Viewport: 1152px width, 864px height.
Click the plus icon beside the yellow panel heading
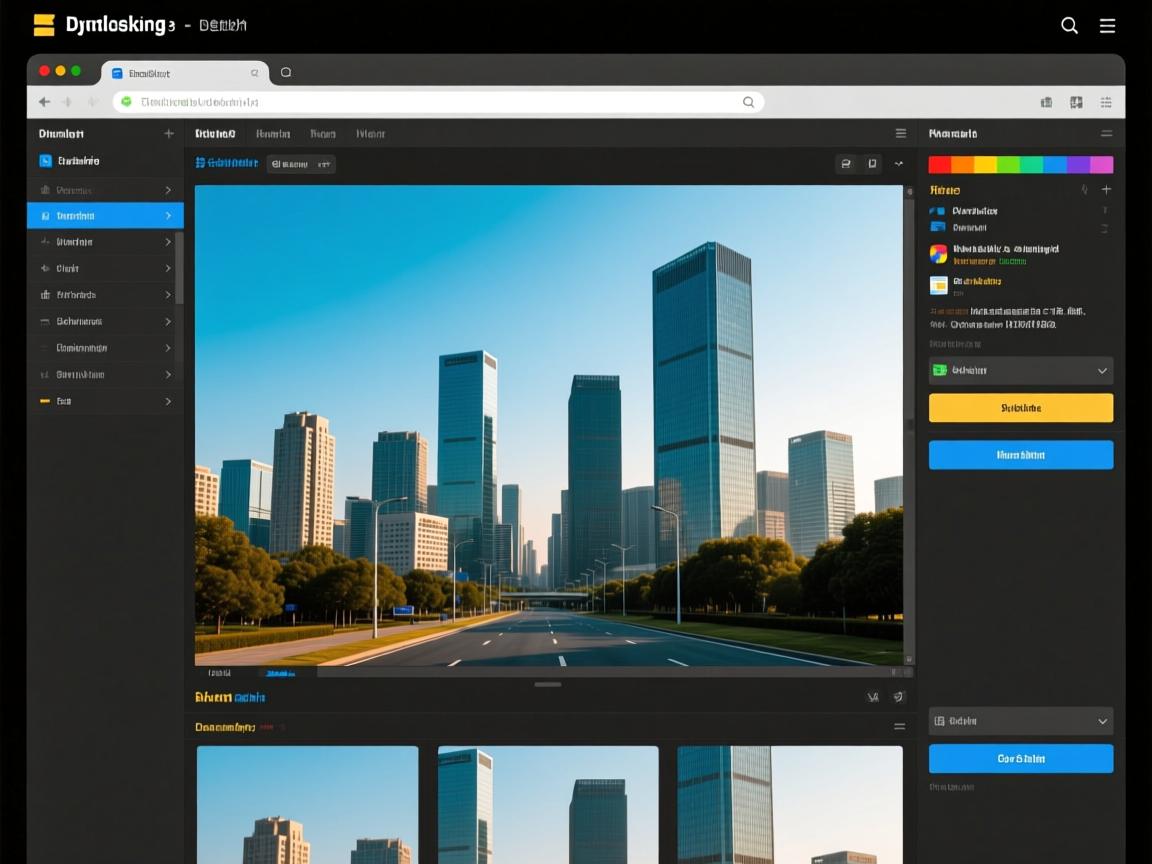click(x=1106, y=190)
